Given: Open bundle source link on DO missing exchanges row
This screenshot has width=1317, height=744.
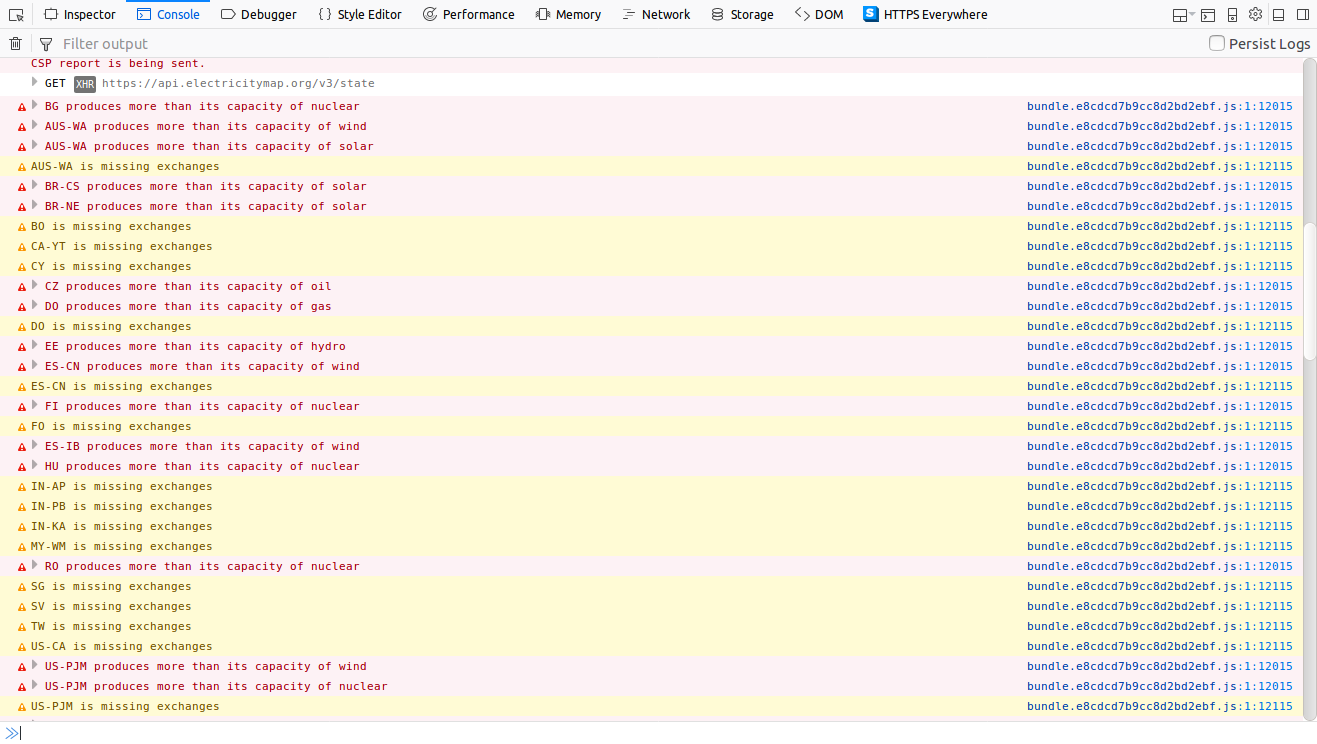Looking at the screenshot, I should (1159, 326).
